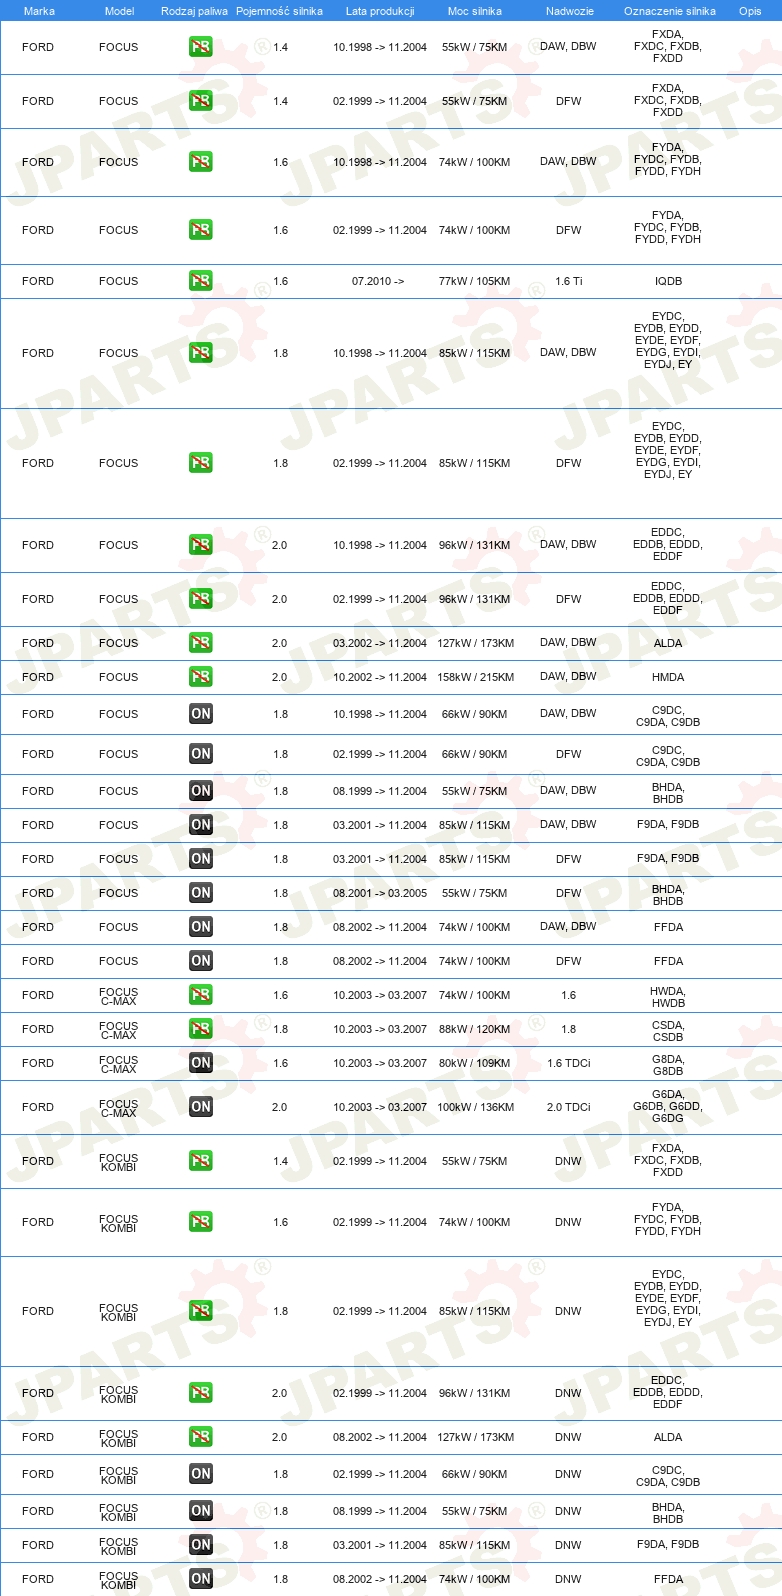The height and width of the screenshot is (1596, 782).
Task: Click the diesel ON icon in the 08.2001 -> 03.2005 row
Action: pyautogui.click(x=201, y=893)
